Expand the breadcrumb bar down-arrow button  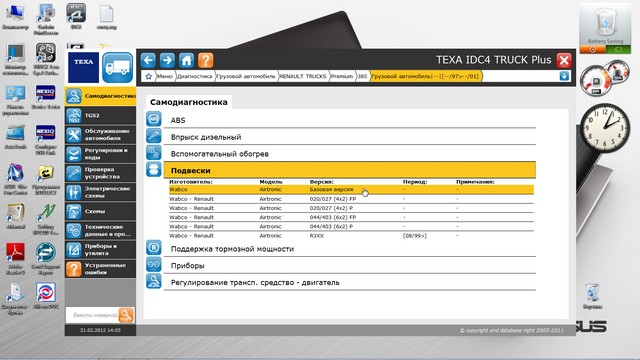point(564,76)
